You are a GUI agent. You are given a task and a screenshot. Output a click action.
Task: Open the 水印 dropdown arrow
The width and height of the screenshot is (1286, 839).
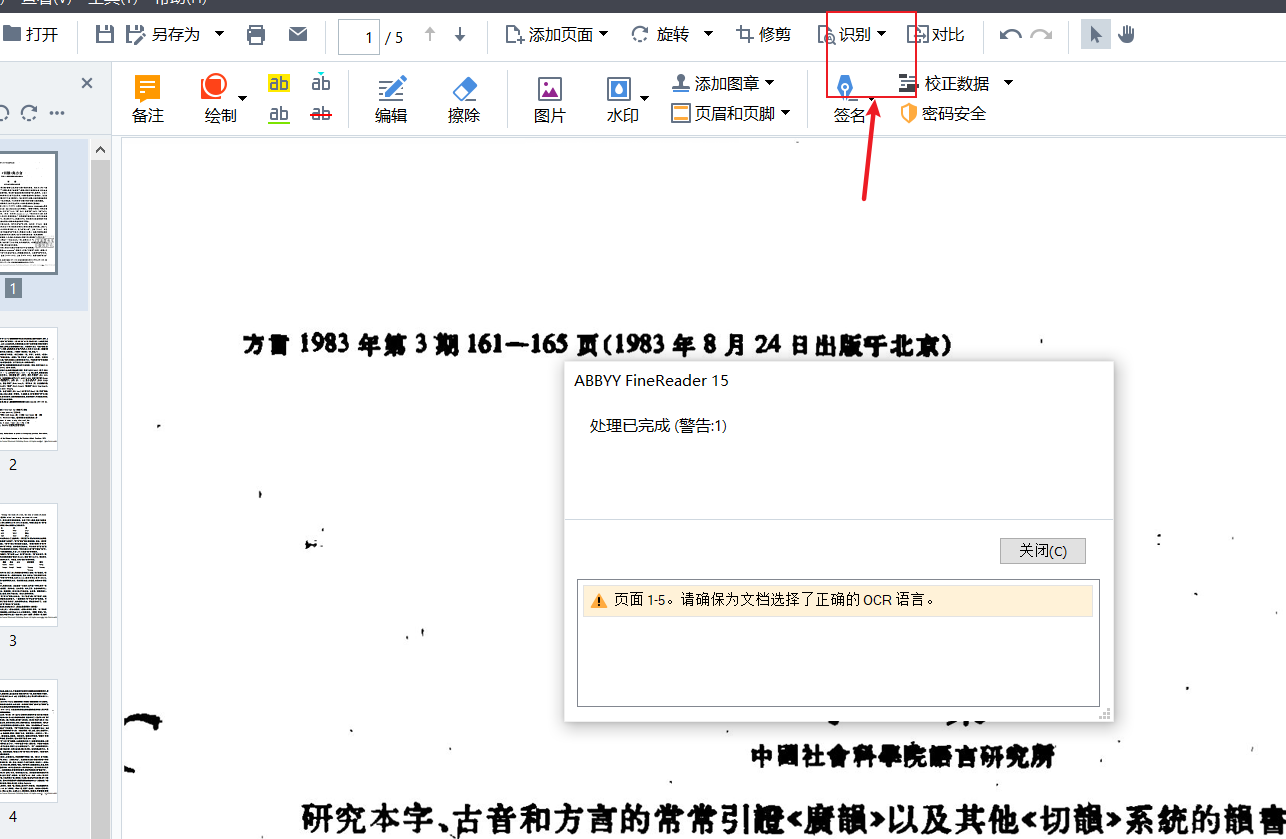point(645,98)
